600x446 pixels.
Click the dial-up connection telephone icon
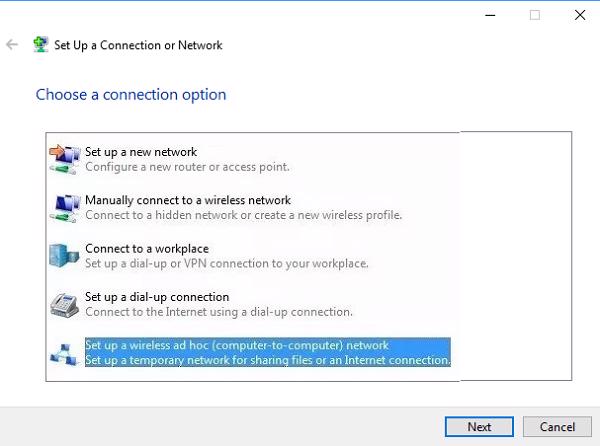tap(65, 304)
